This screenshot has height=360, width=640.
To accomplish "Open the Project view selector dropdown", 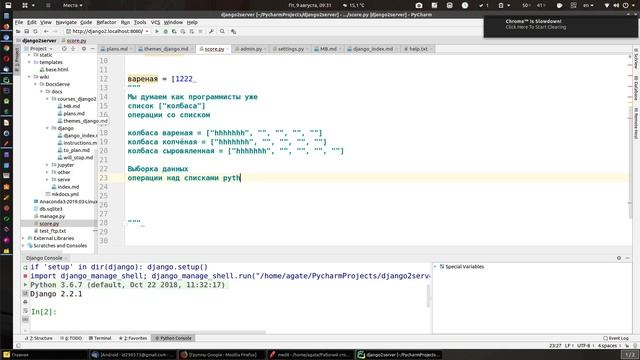I will coord(41,49).
